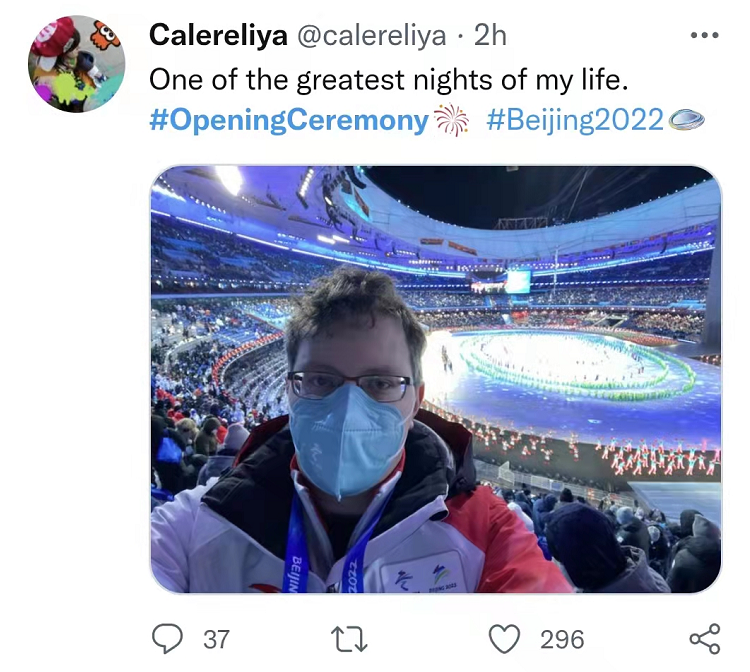Click Calereliya's profile avatar

(76, 63)
